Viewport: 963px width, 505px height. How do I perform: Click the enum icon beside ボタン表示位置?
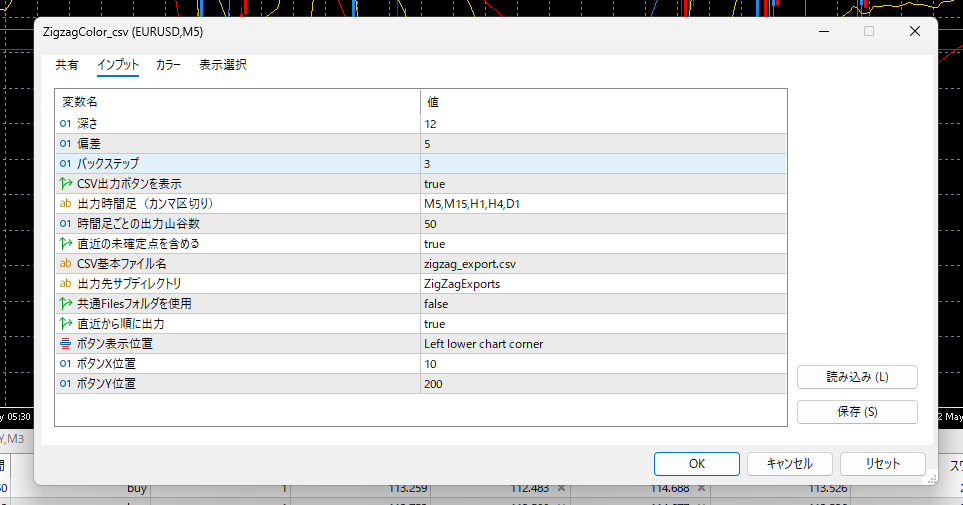point(66,343)
